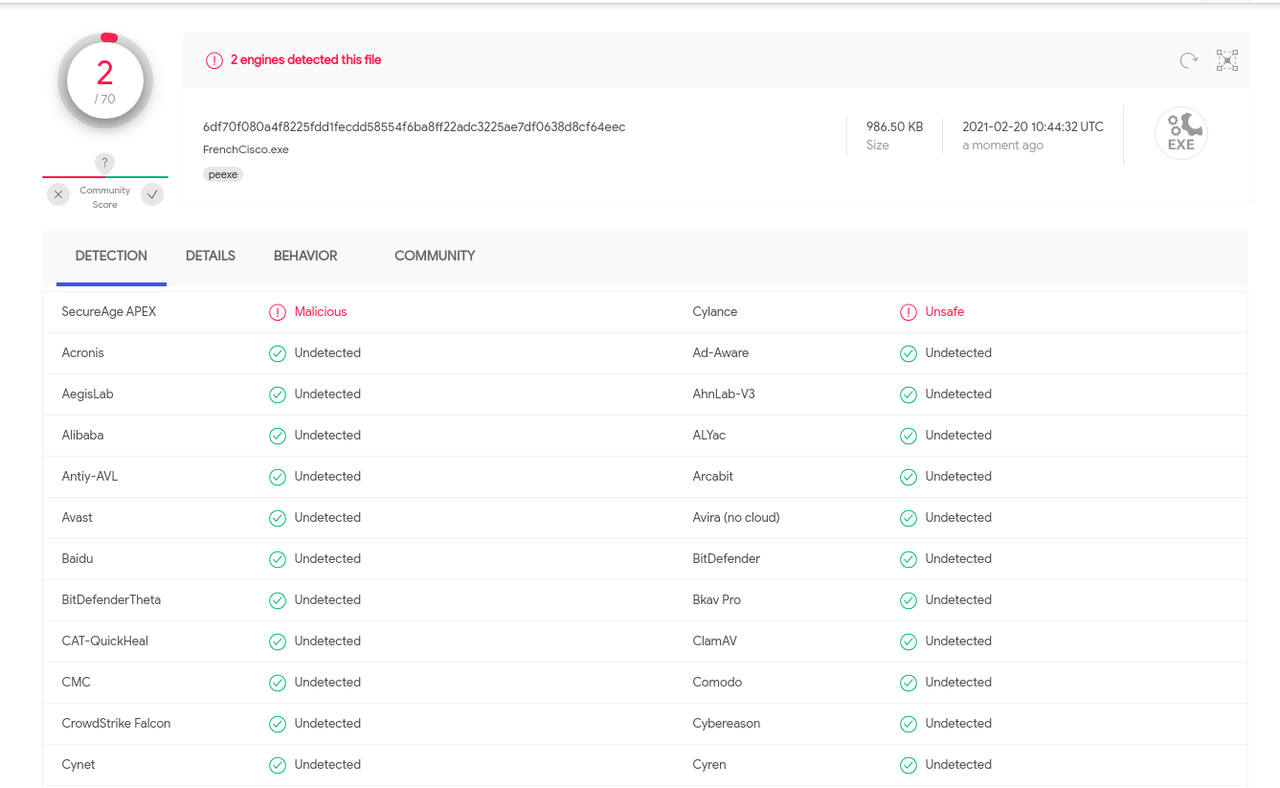Click the 'a moment ago' text
This screenshot has width=1280, height=788.
tap(1003, 145)
